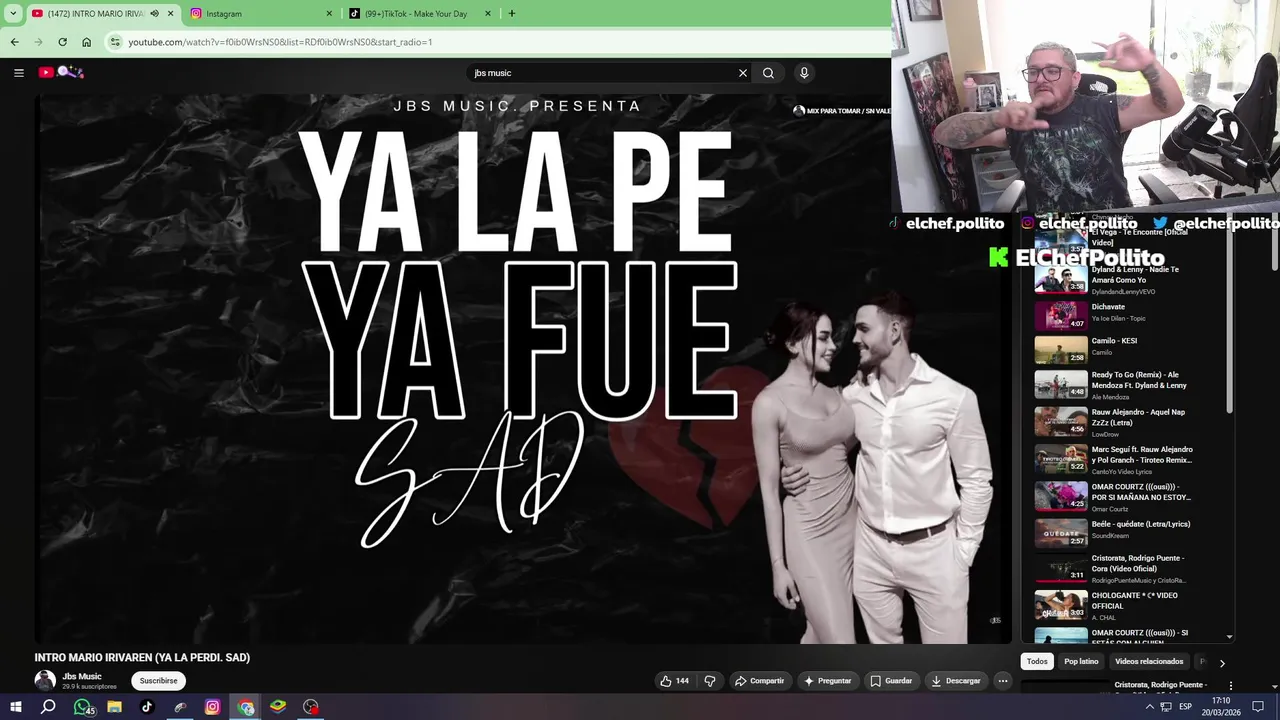The width and height of the screenshot is (1280, 720).
Task: Select the 'Pop latino' filter chip
Action: (1081, 662)
